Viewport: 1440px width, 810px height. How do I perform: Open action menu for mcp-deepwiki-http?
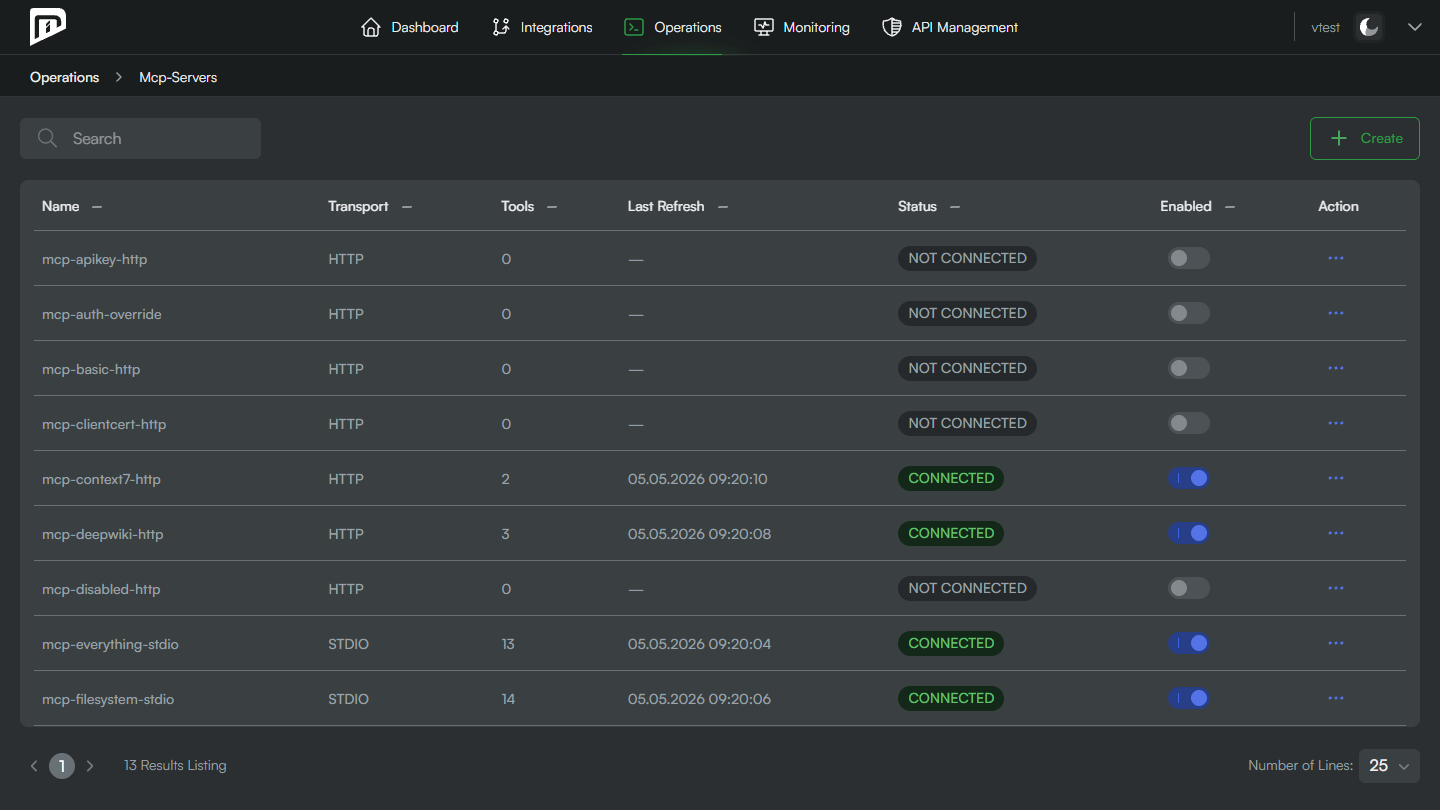coord(1335,533)
